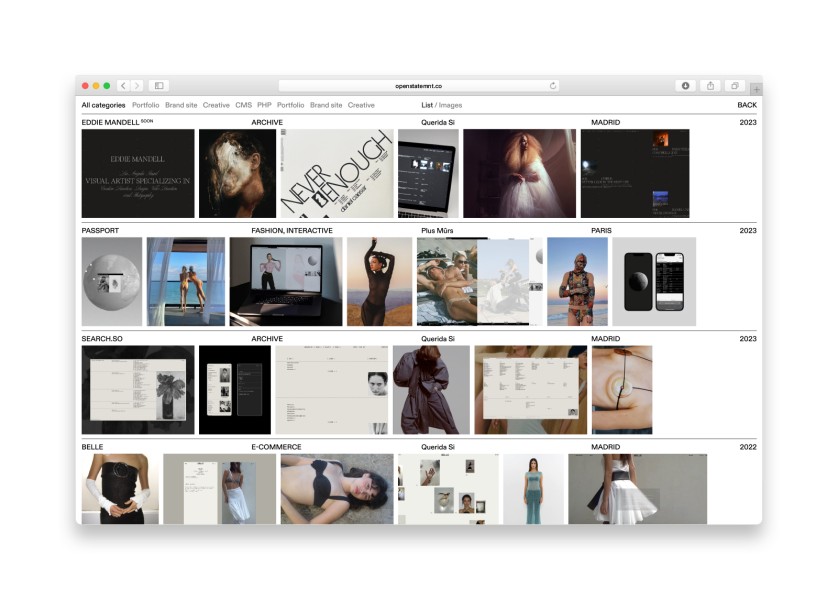Show the tab overview icon
Screen dimensions: 838x600
[735, 85]
